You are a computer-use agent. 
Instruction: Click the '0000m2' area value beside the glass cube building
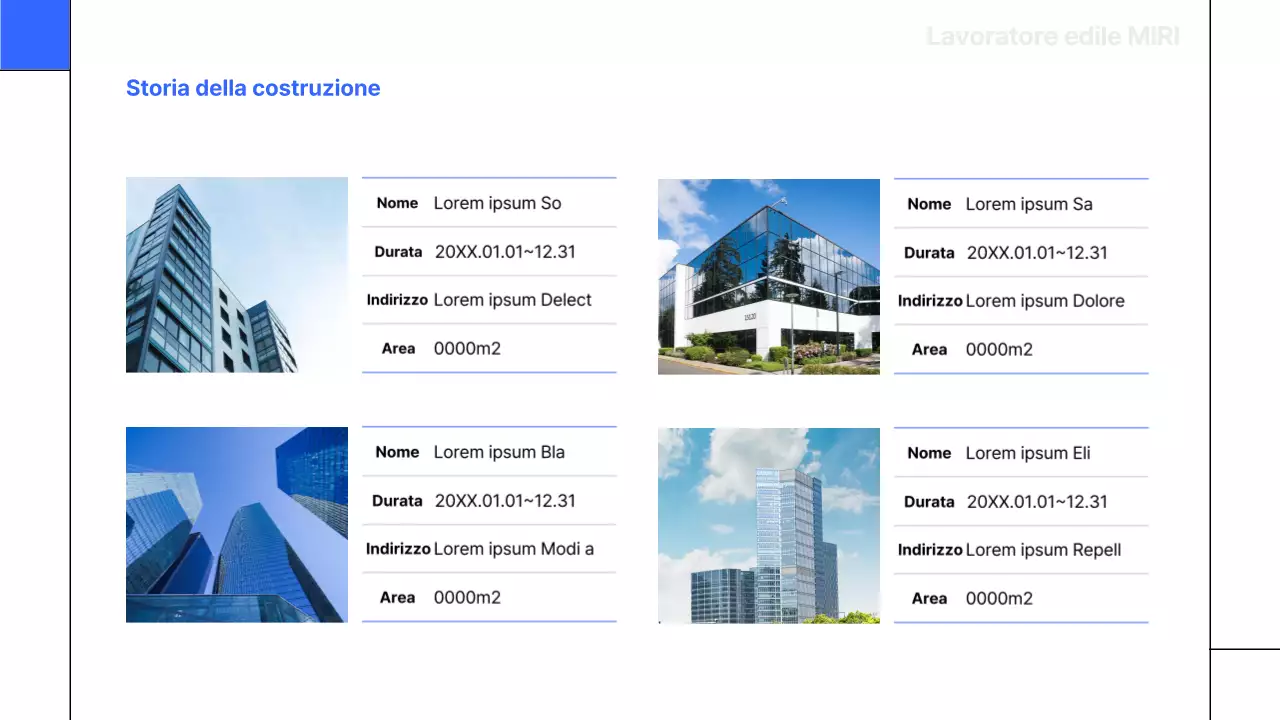tap(999, 349)
